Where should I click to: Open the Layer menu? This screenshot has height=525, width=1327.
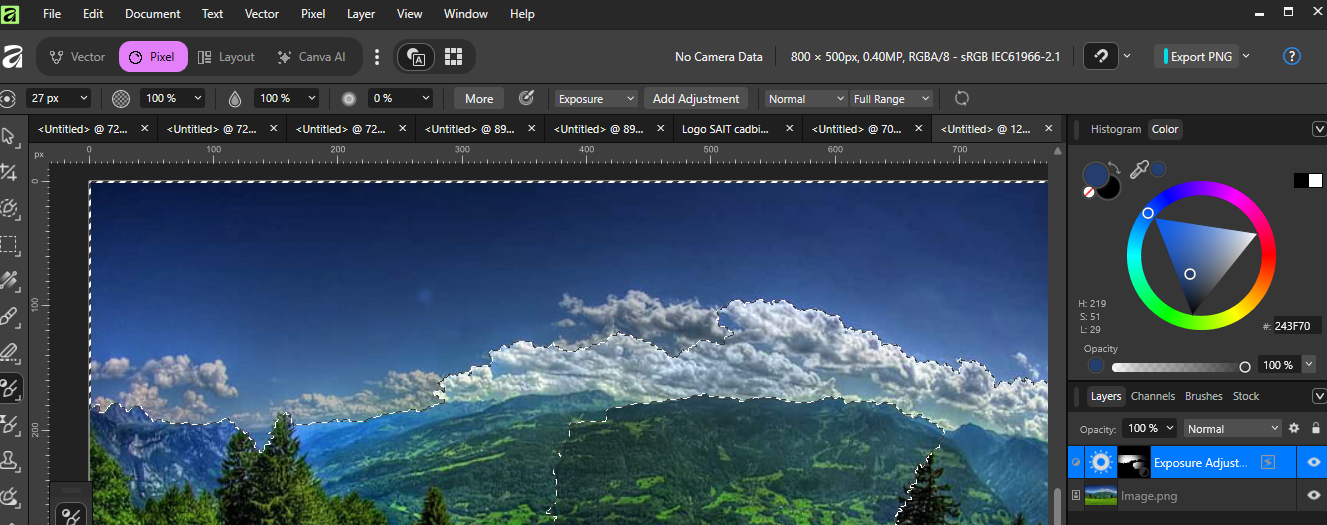[361, 14]
